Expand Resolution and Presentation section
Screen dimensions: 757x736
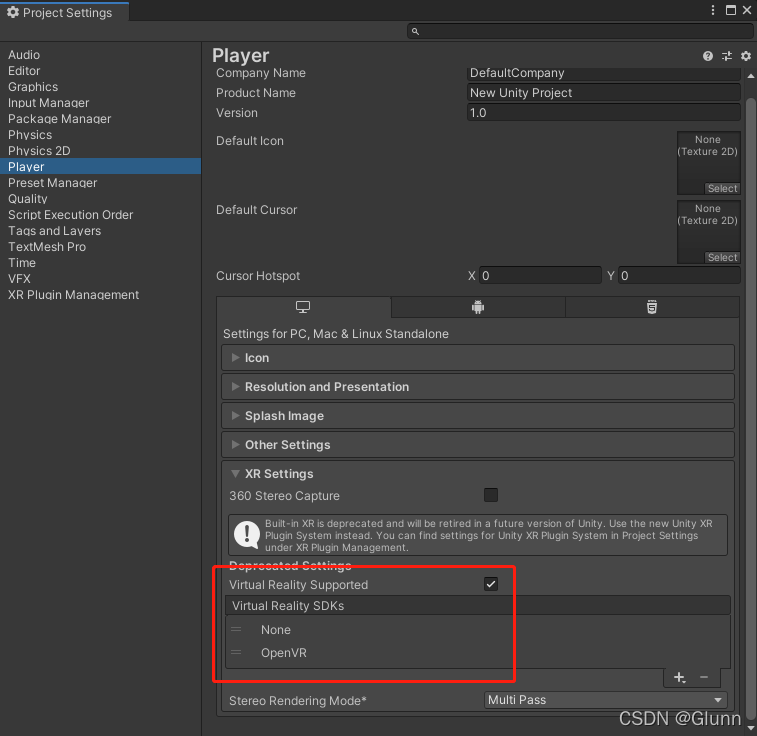tap(478, 387)
